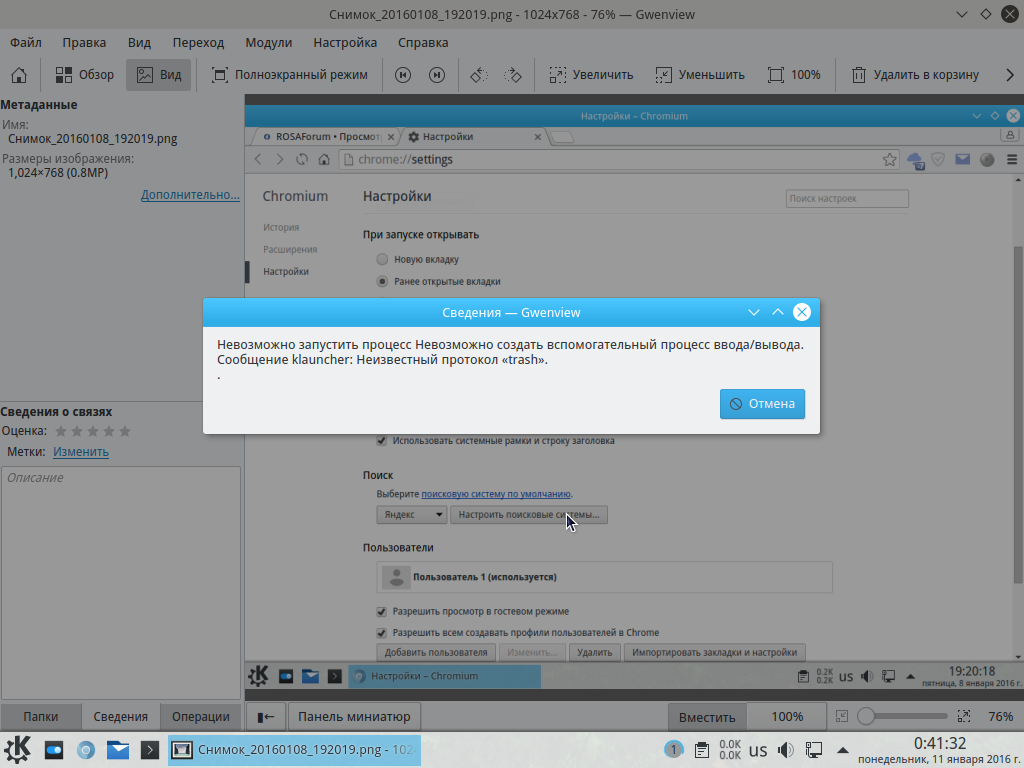Maximize the Сведения dialog with up chevron
The image size is (1024, 768).
click(778, 312)
